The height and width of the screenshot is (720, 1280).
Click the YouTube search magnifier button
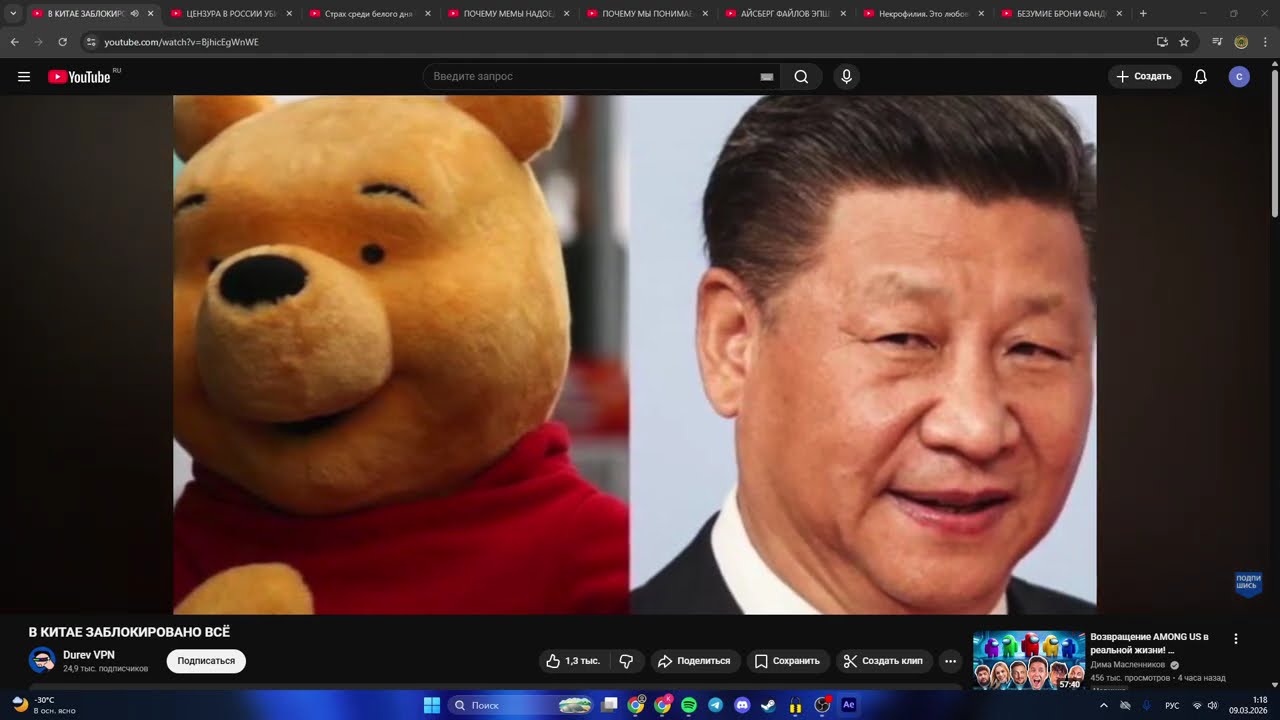(801, 77)
